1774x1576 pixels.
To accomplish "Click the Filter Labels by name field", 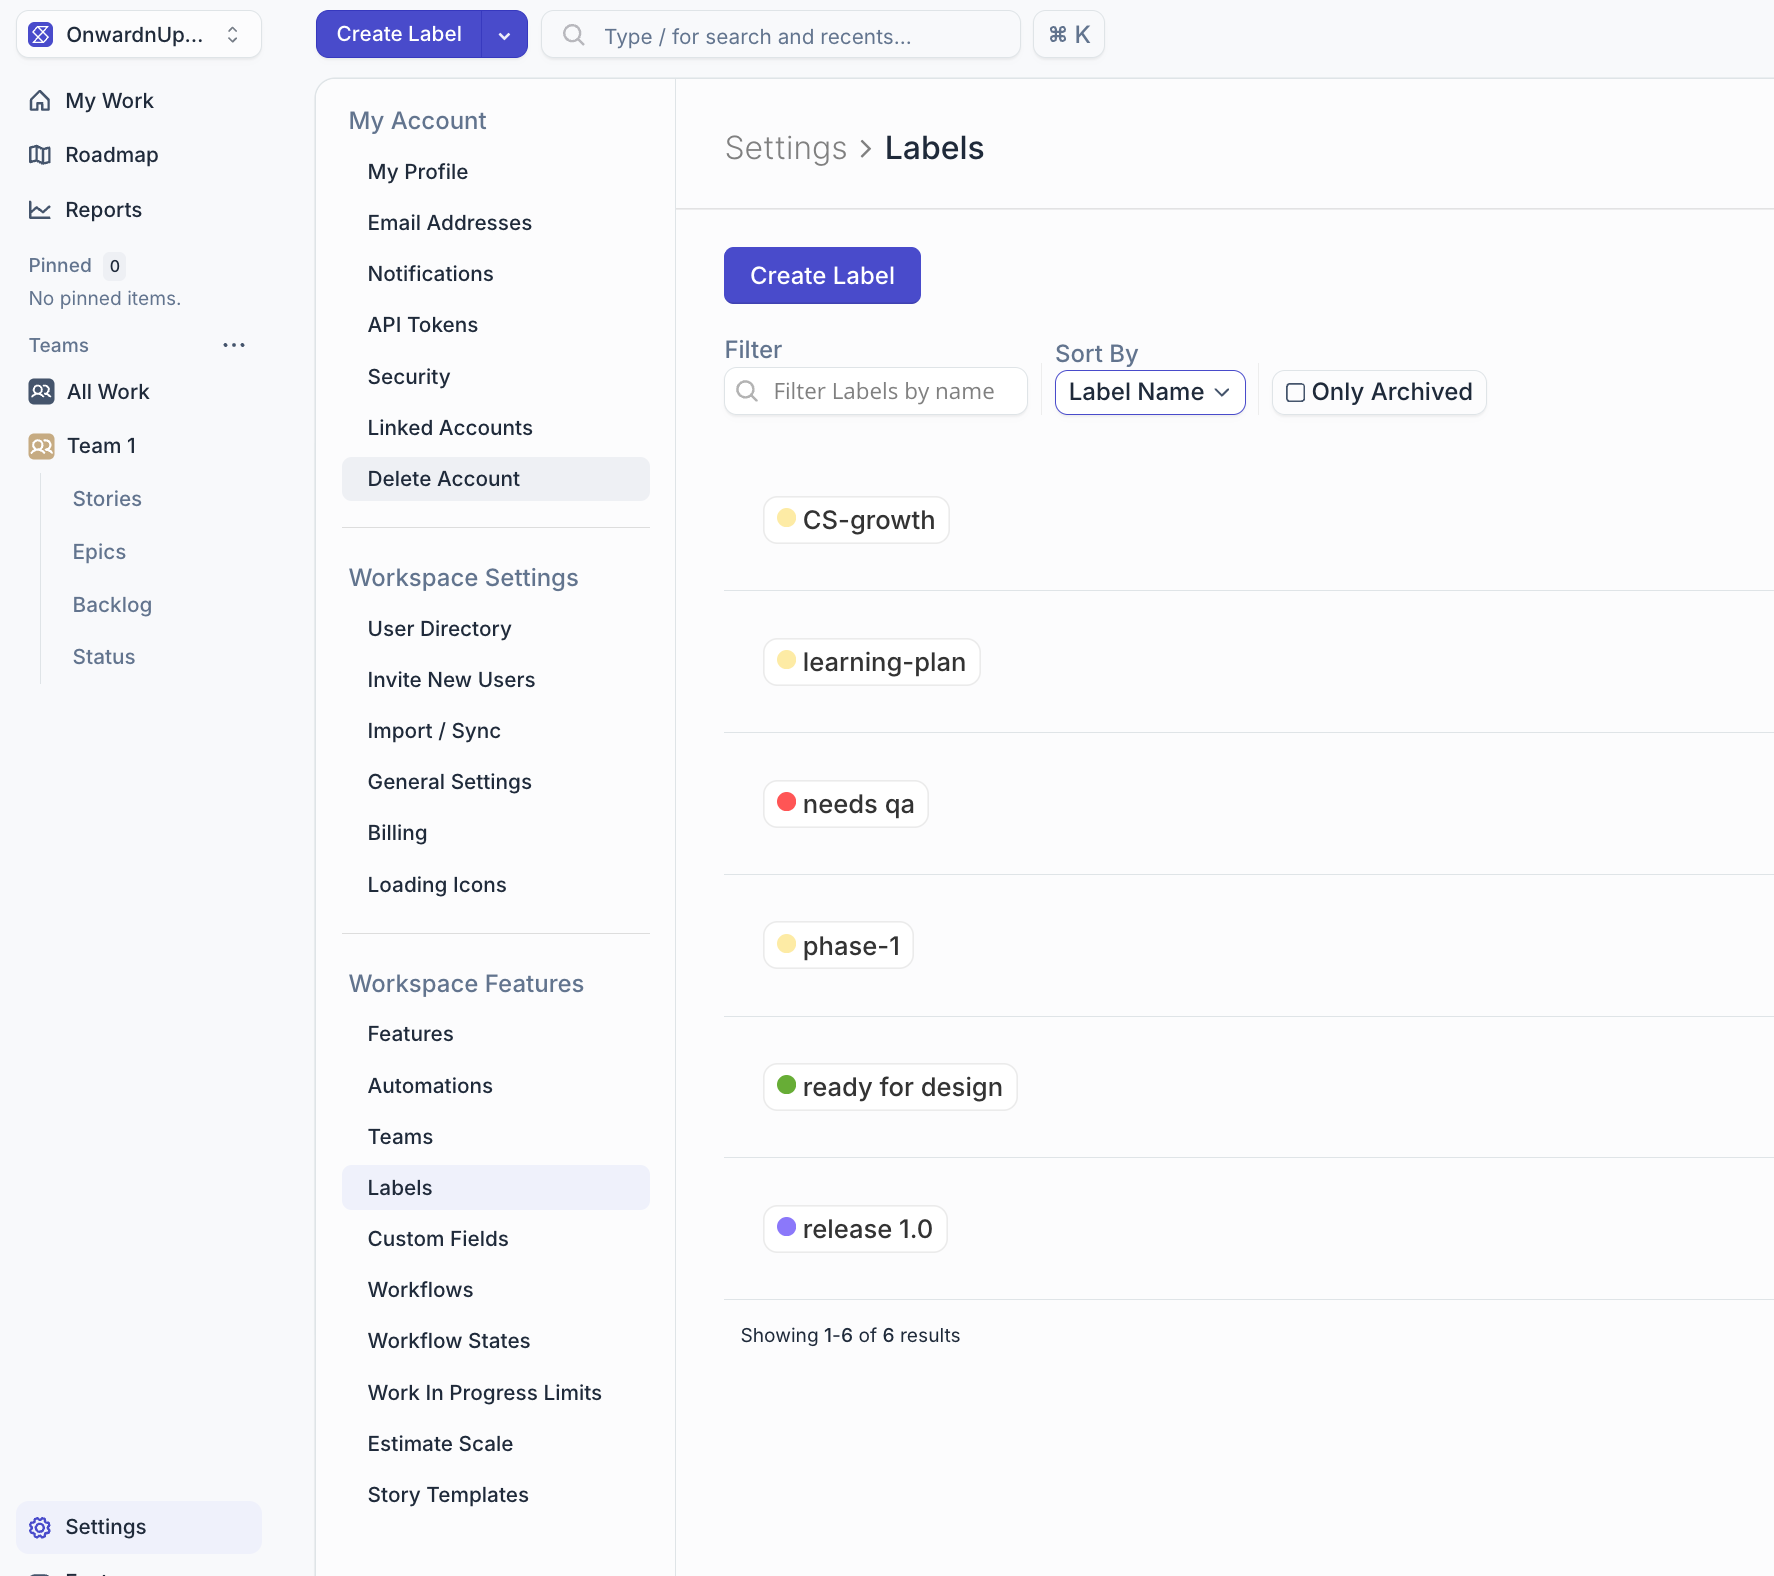I will [x=884, y=392].
